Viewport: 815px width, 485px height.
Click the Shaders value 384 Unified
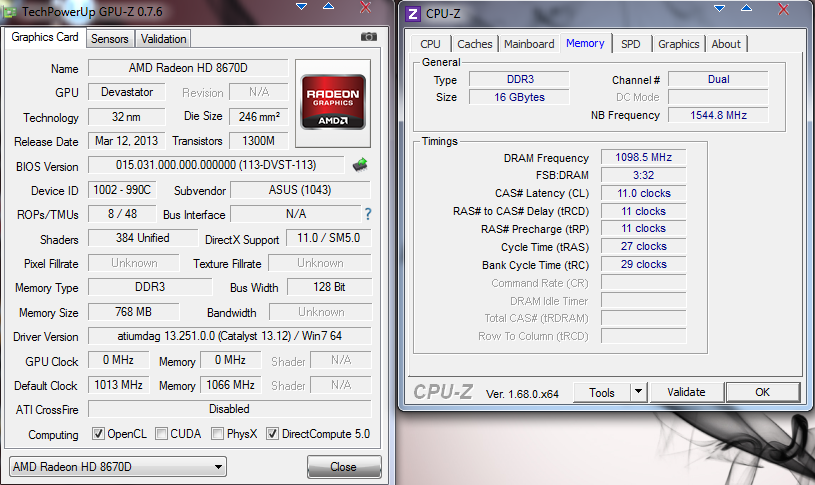pyautogui.click(x=143, y=238)
